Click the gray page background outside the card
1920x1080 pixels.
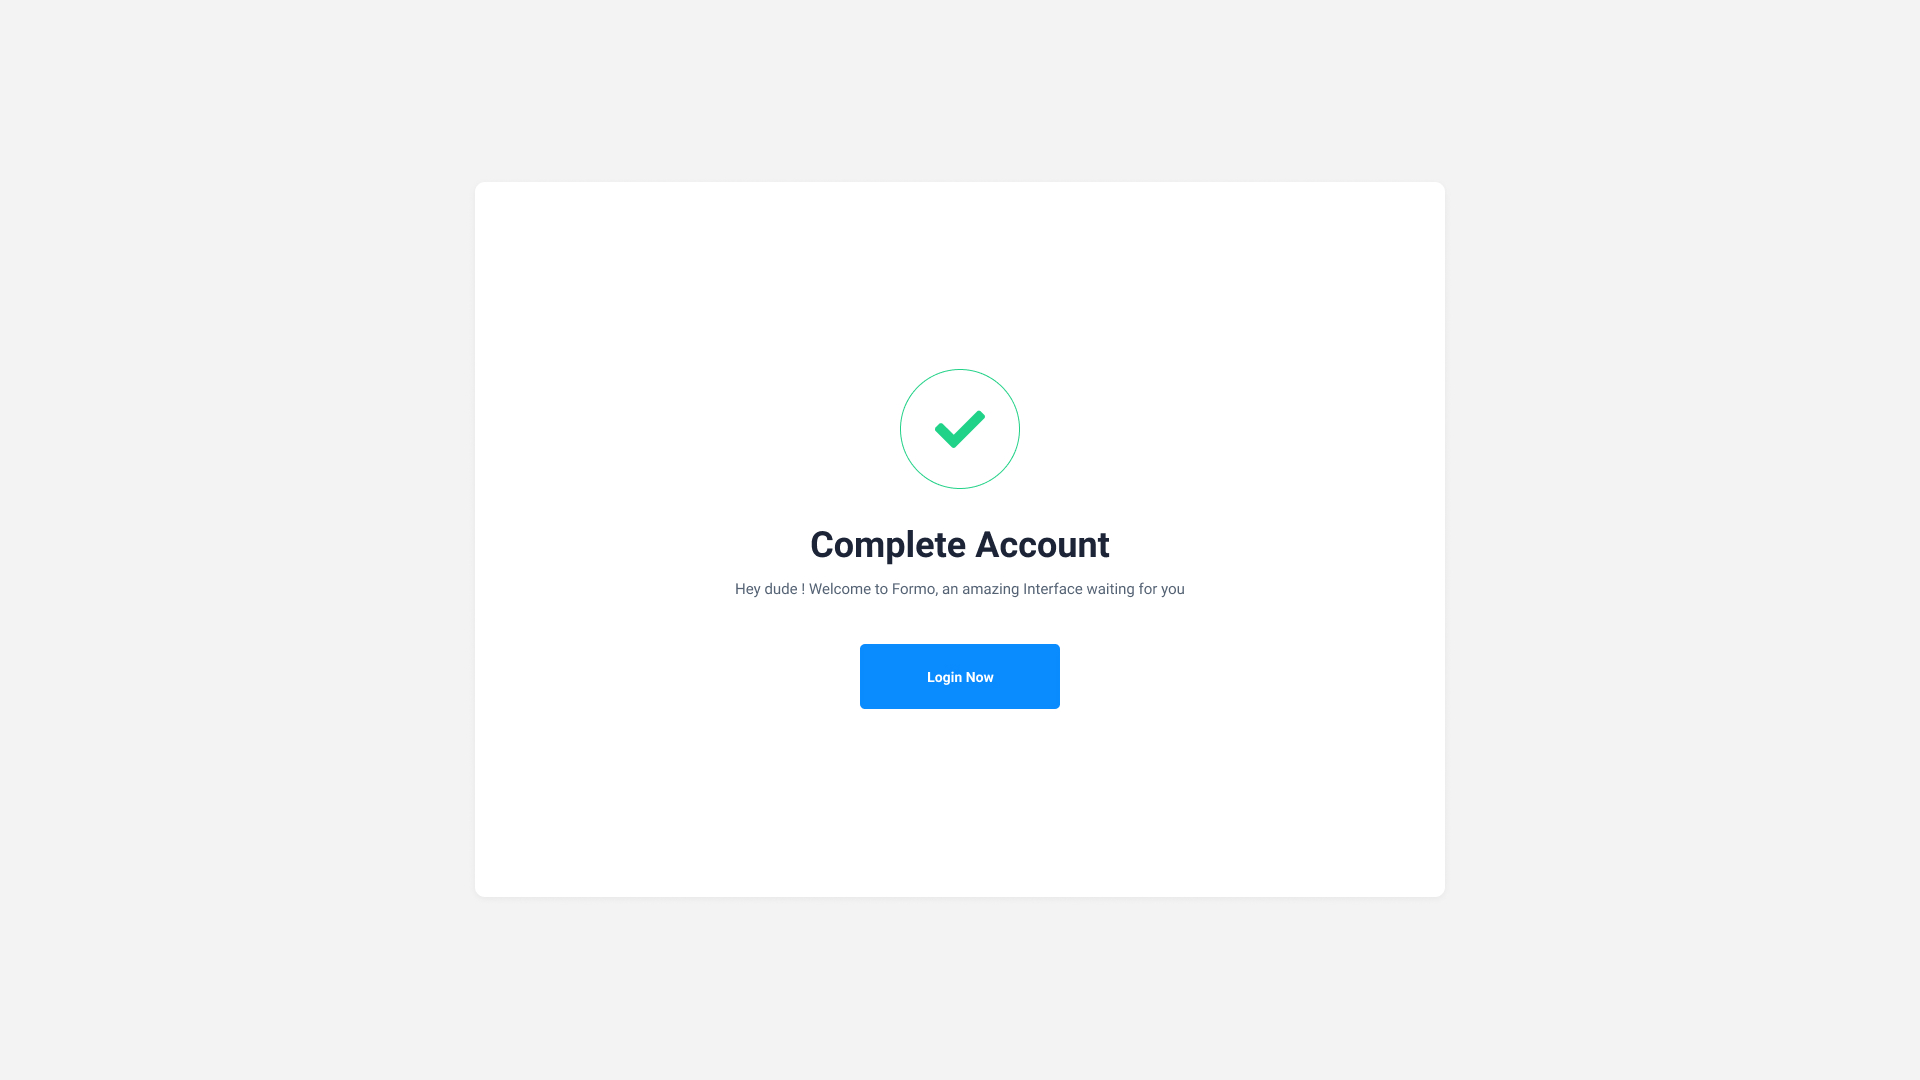point(240,540)
